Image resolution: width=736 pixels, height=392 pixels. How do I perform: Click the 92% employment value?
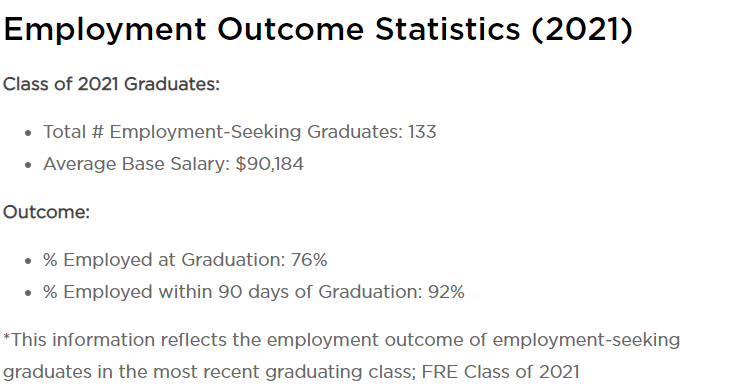(x=446, y=292)
